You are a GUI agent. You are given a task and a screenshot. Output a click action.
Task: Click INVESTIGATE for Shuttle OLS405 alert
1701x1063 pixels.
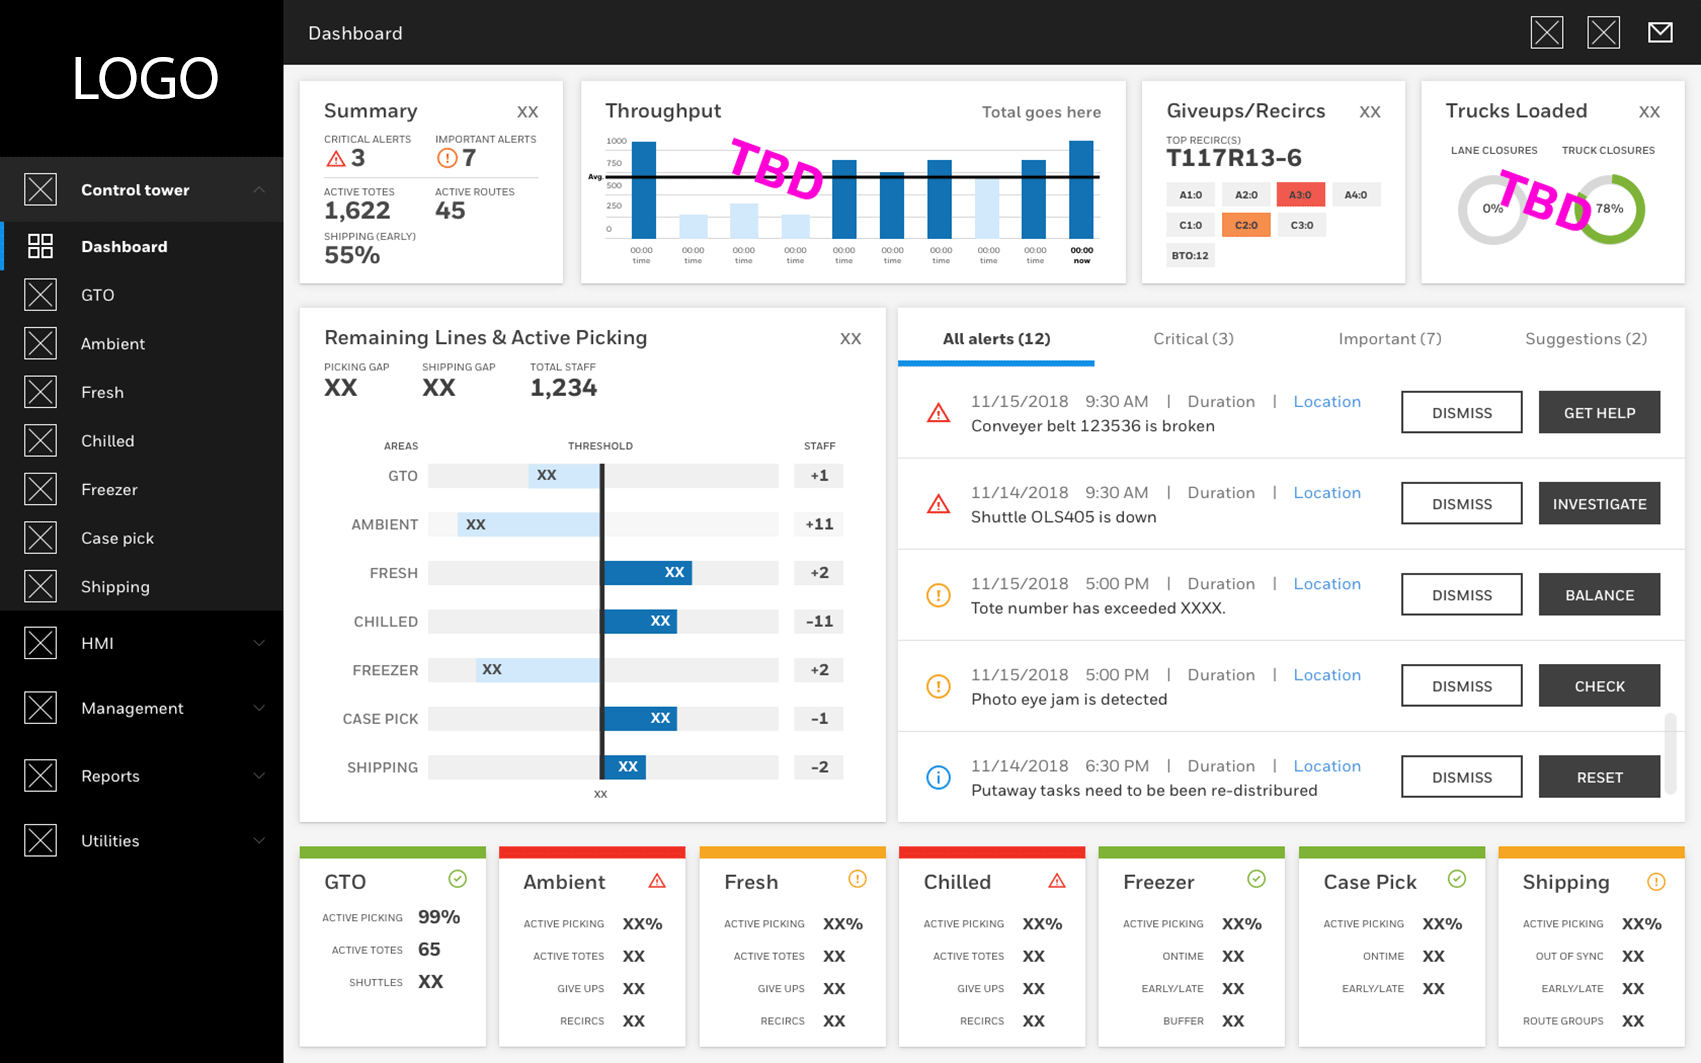coord(1599,504)
